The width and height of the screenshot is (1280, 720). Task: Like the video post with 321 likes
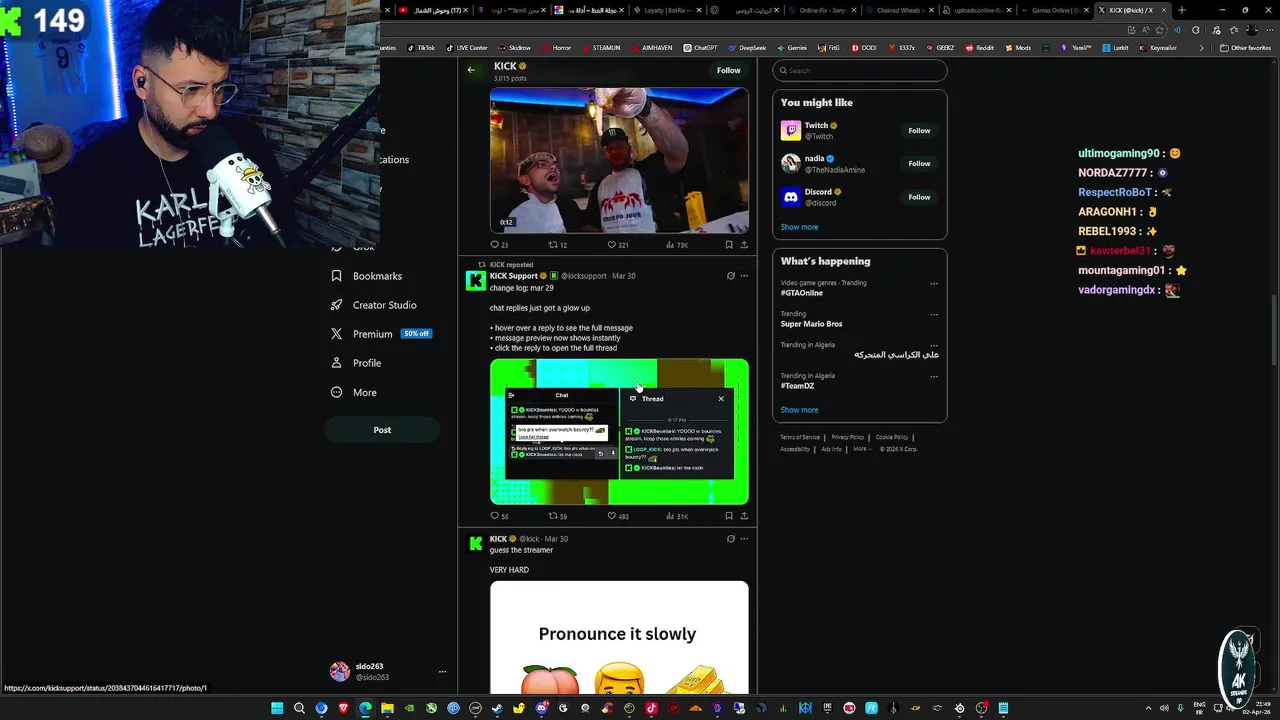coord(618,245)
